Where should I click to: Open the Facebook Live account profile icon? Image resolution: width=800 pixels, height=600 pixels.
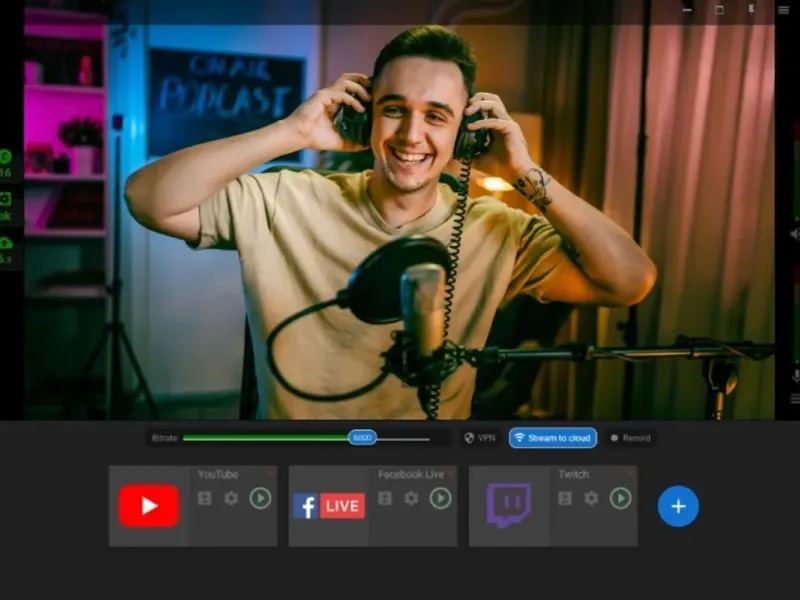point(385,498)
